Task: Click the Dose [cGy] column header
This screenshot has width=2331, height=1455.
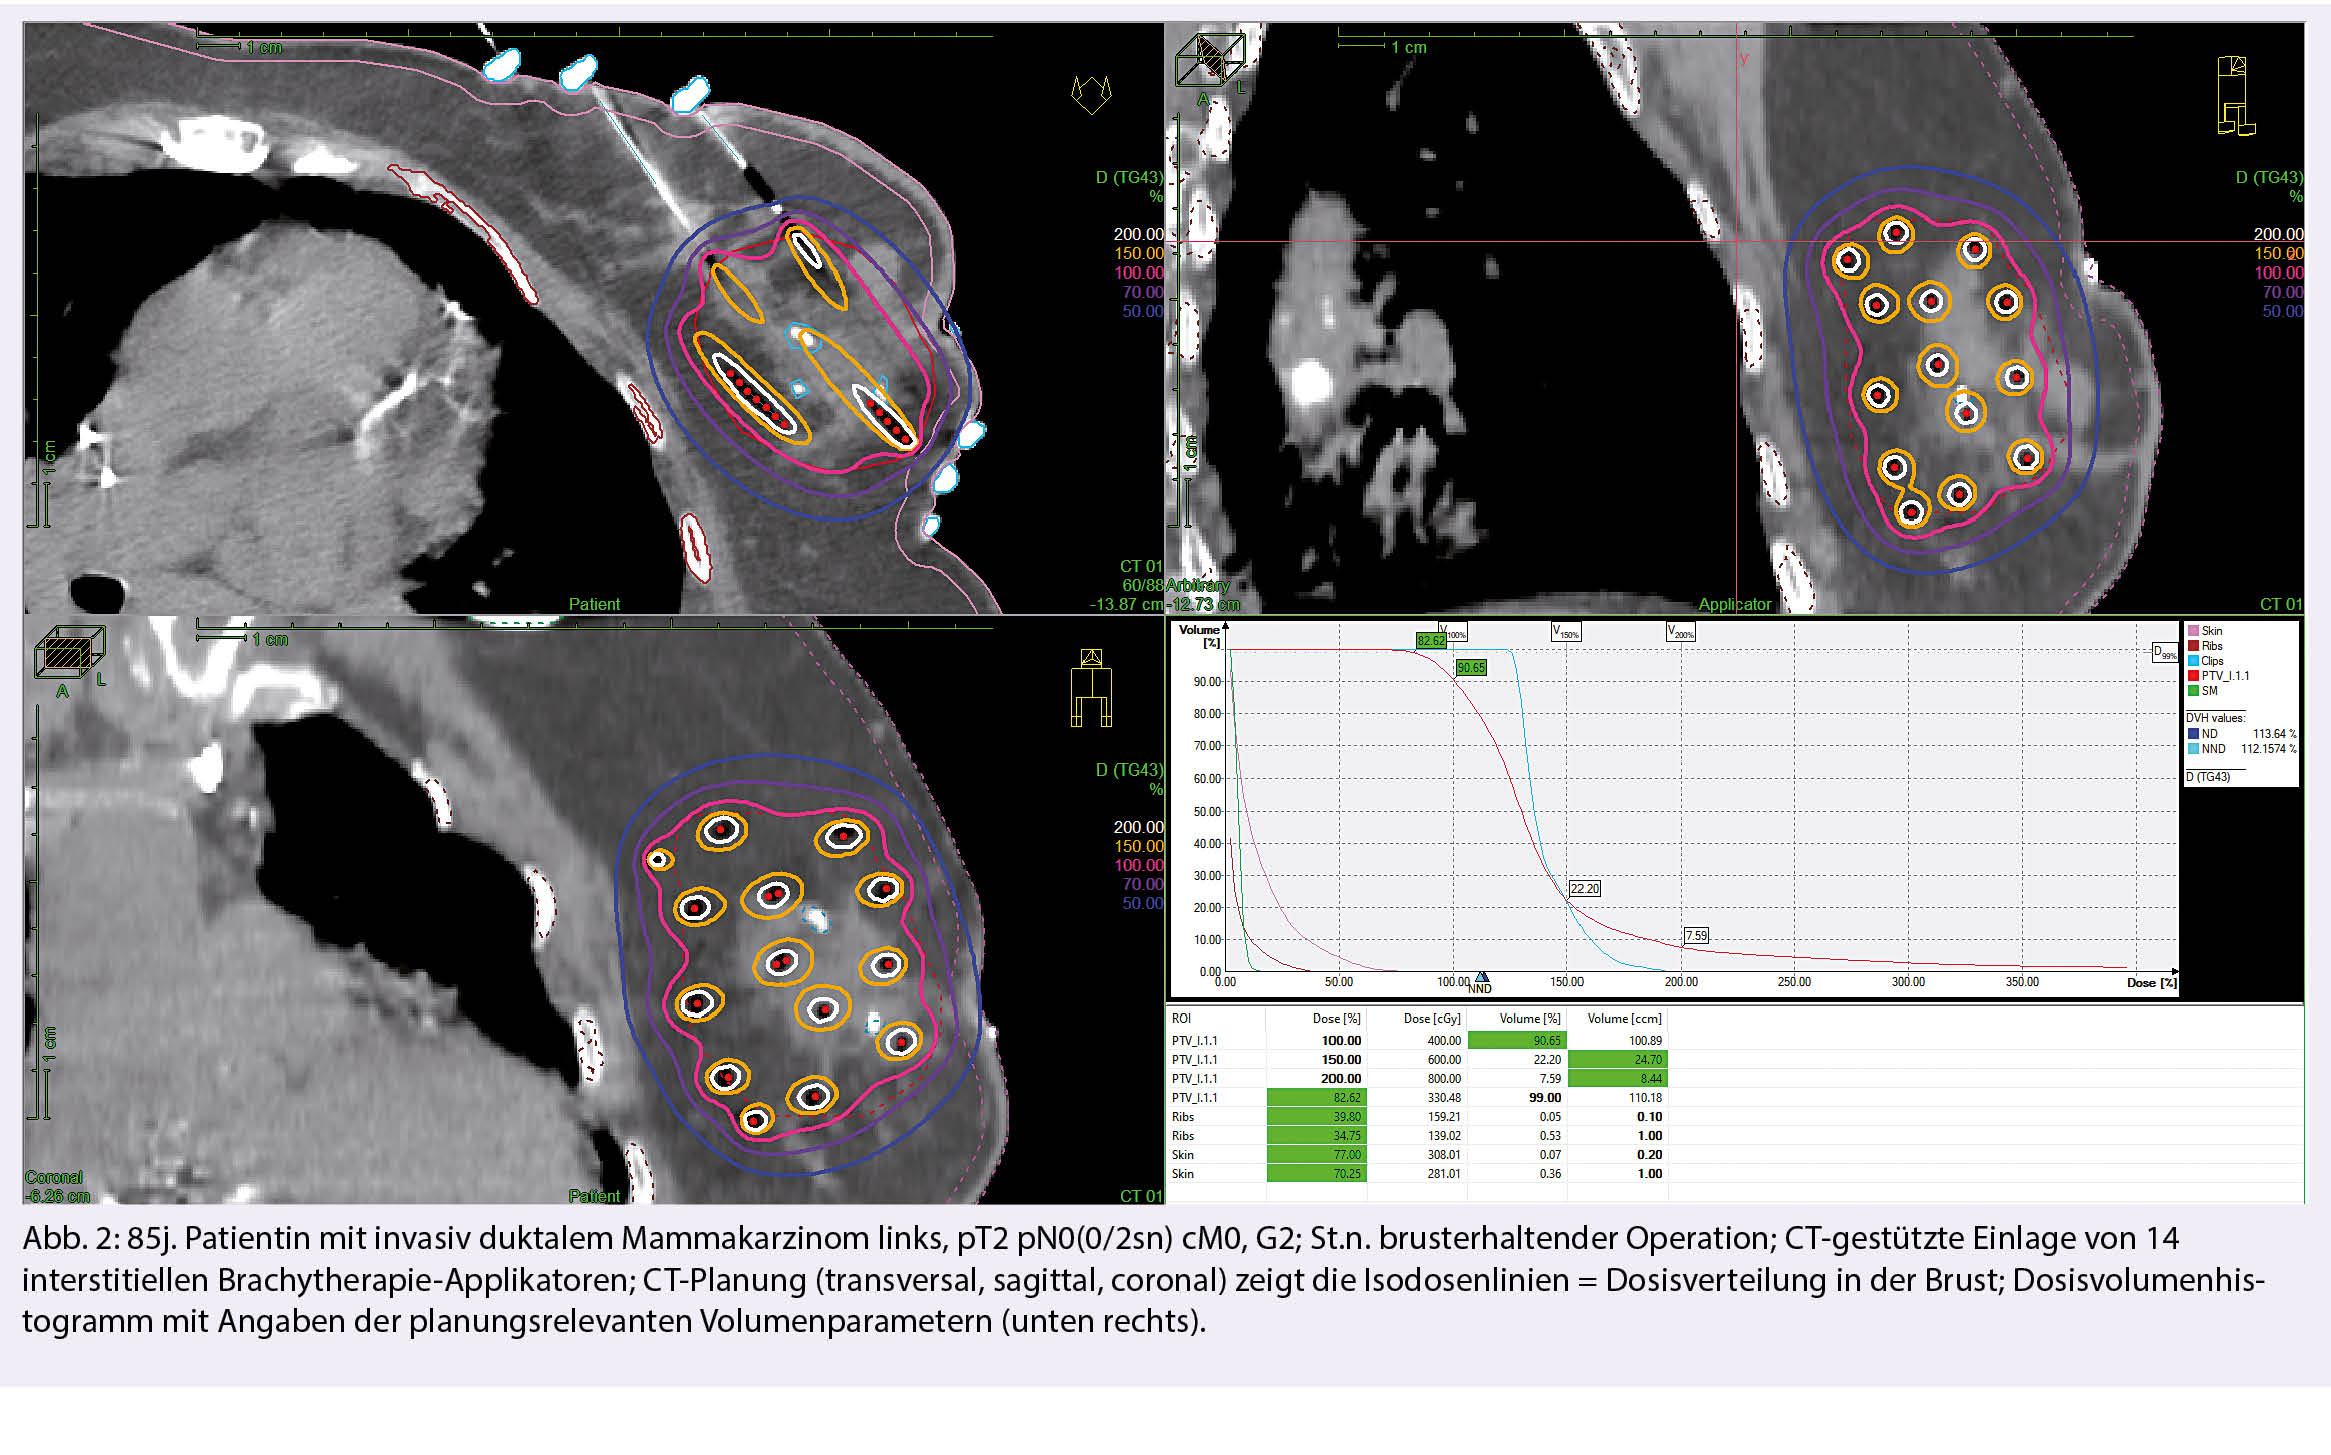Action: [x=1432, y=1019]
